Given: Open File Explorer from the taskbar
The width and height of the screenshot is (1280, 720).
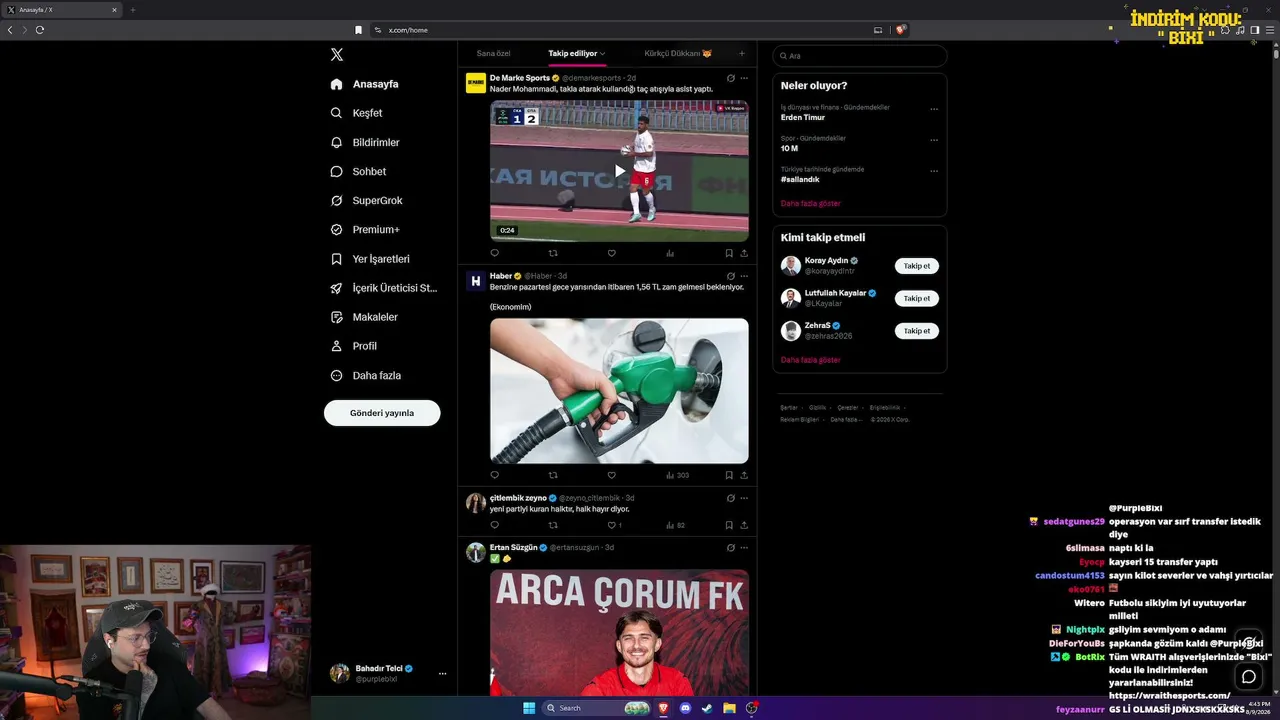Looking at the screenshot, I should (x=729, y=708).
